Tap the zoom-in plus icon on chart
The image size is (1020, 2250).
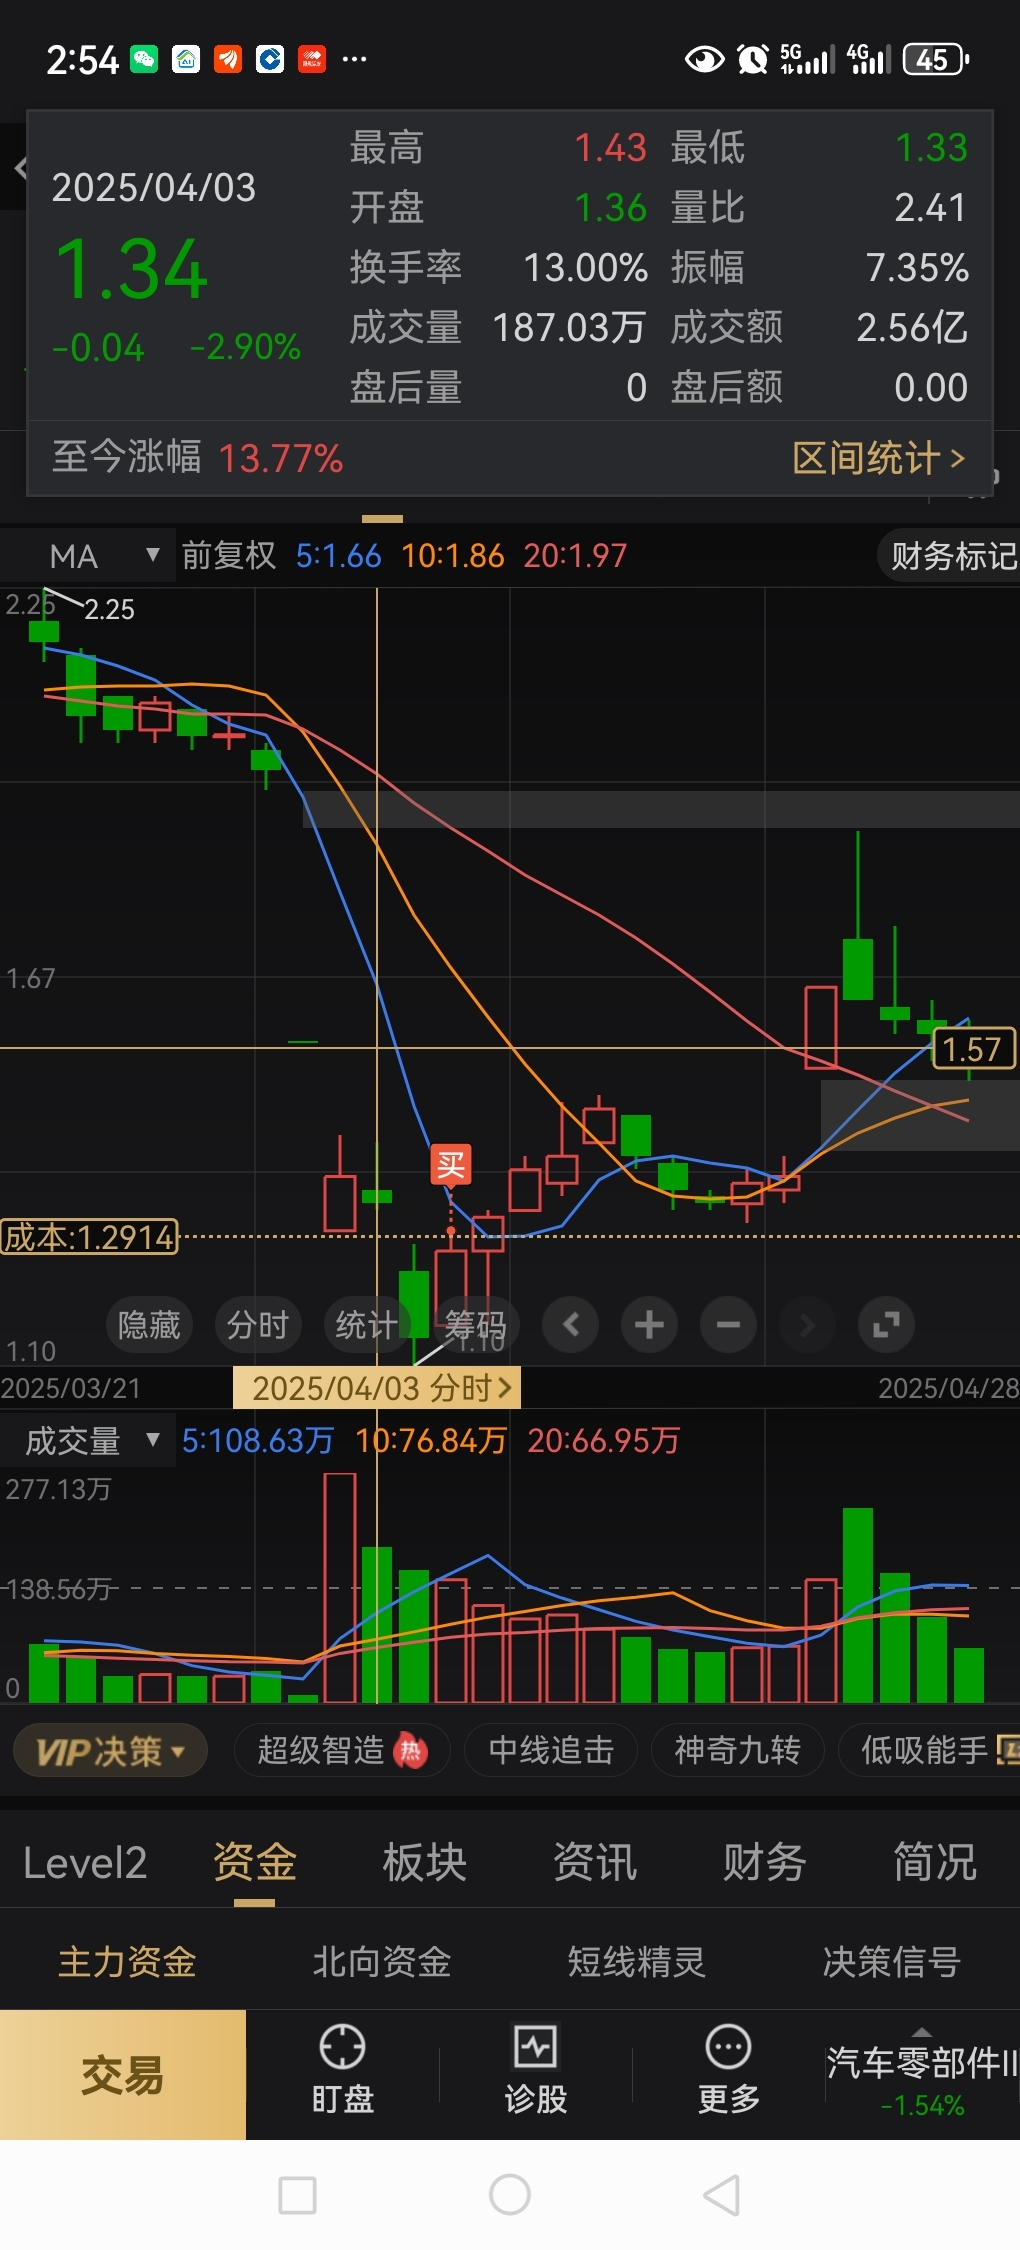point(649,1325)
